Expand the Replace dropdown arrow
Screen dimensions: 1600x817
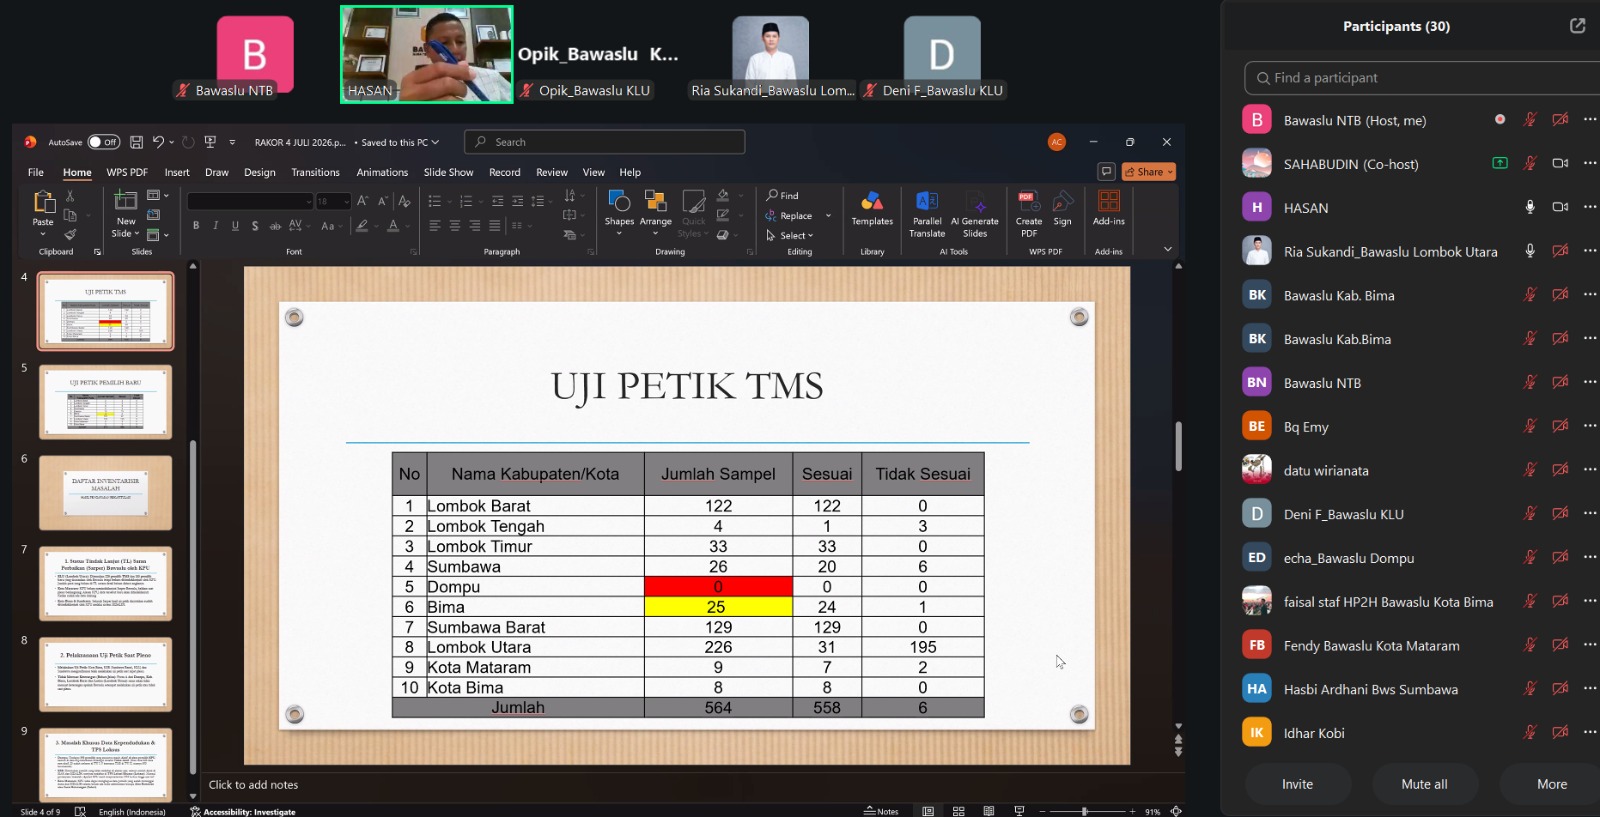coord(828,216)
